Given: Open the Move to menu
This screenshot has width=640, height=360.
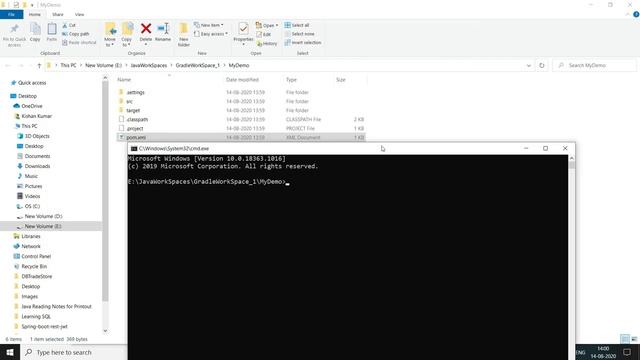Looking at the screenshot, I should click(x=110, y=34).
